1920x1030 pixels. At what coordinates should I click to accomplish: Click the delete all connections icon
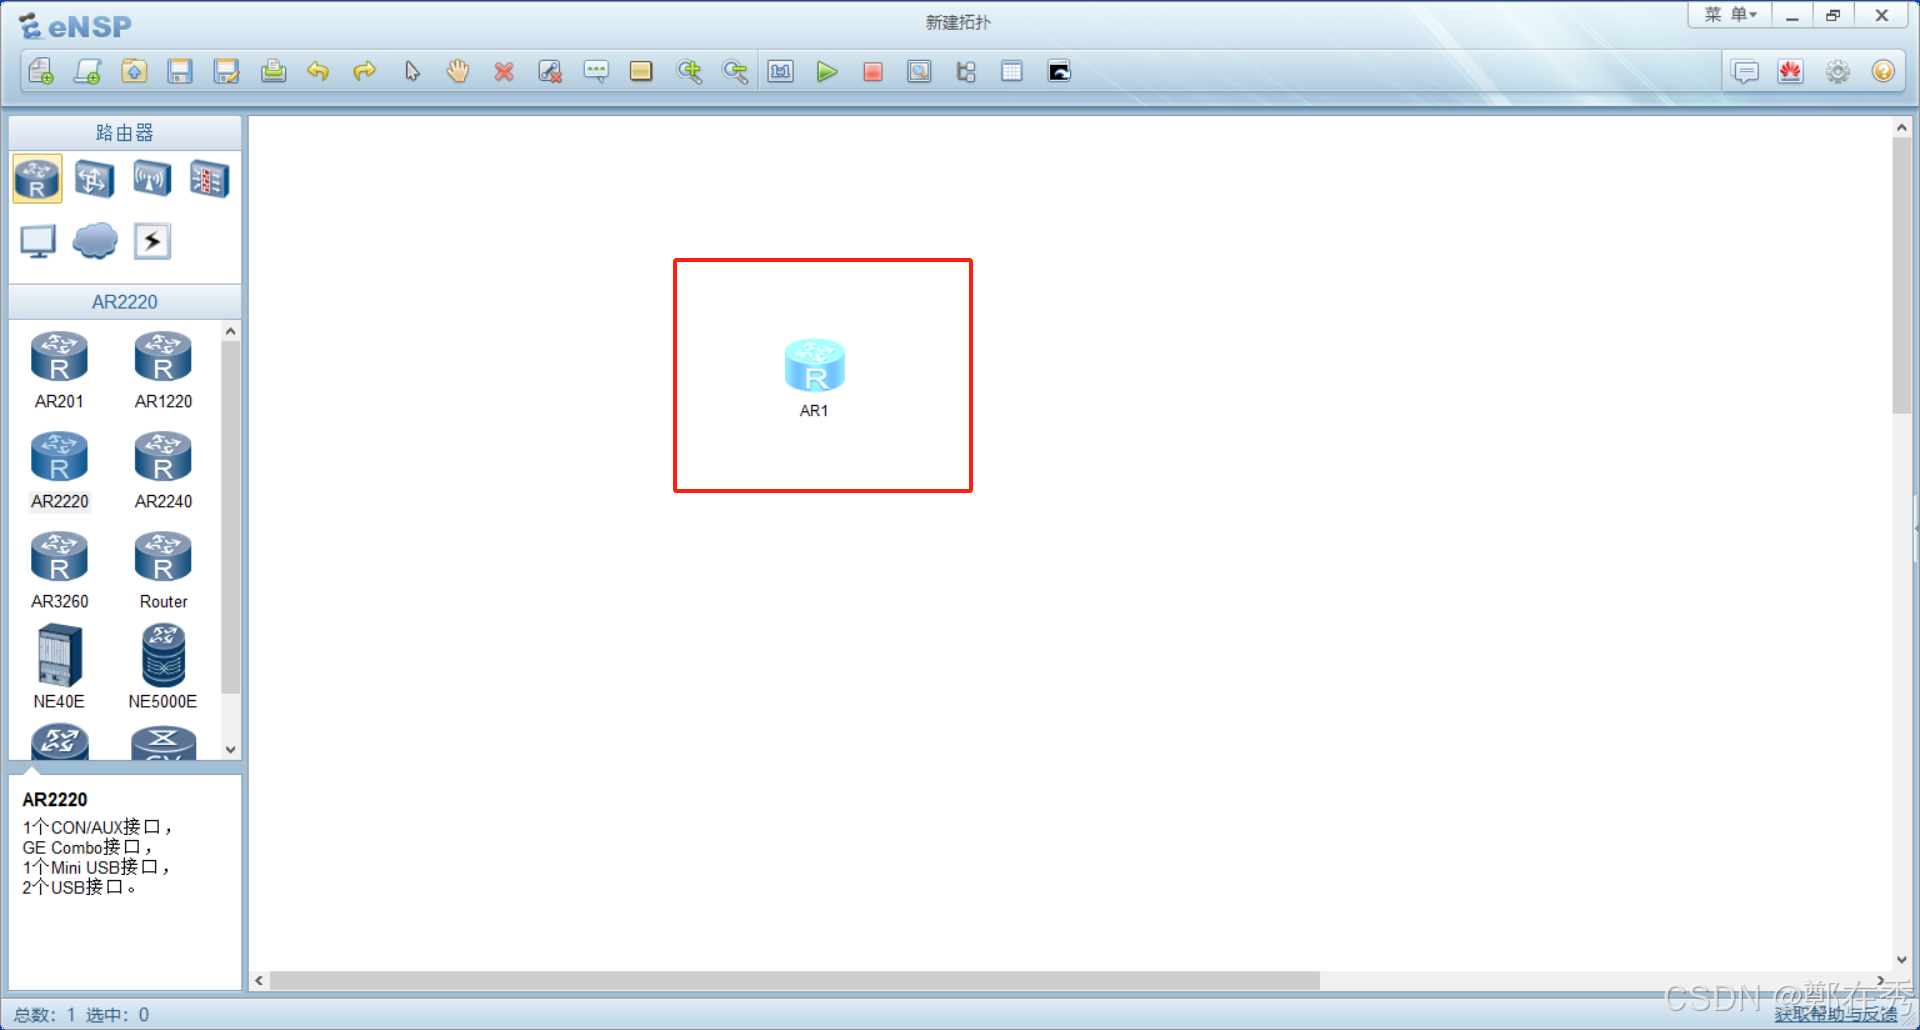click(x=550, y=71)
